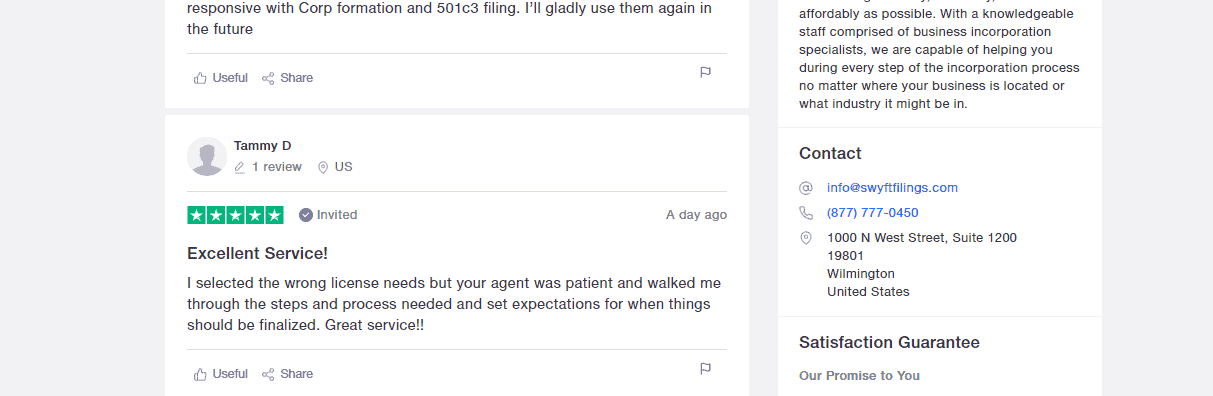Click the "A day ago" review date

(697, 215)
